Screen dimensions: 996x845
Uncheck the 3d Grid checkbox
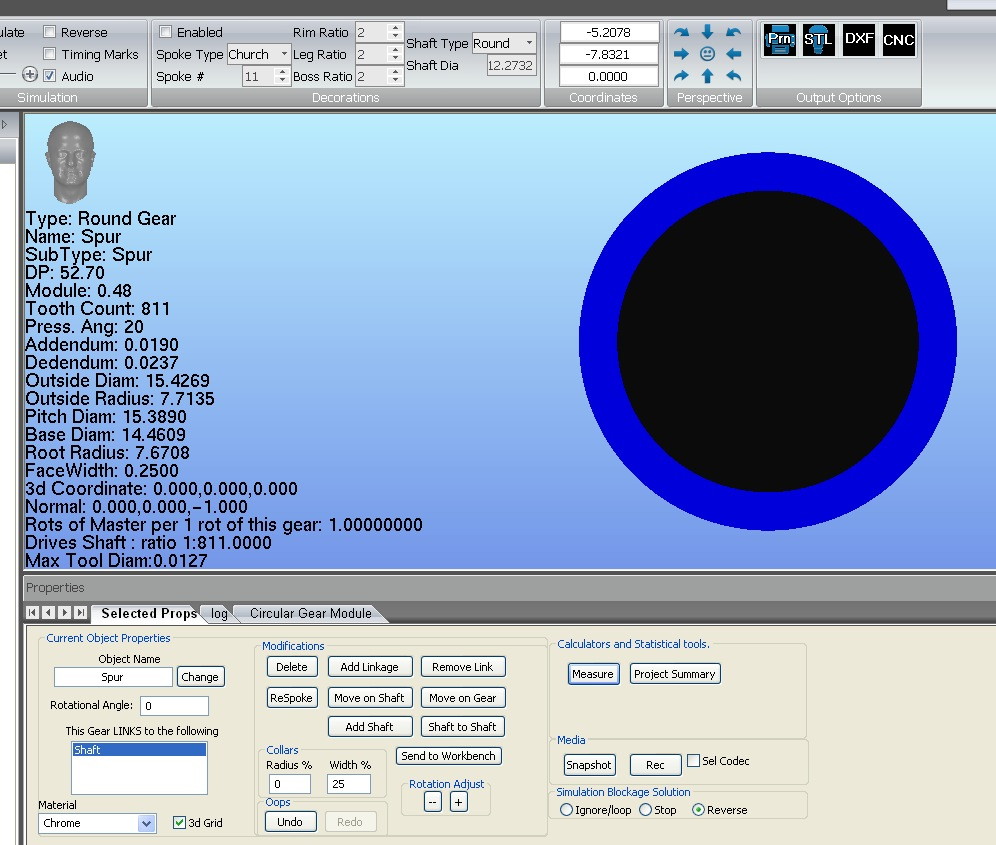pyautogui.click(x=180, y=823)
